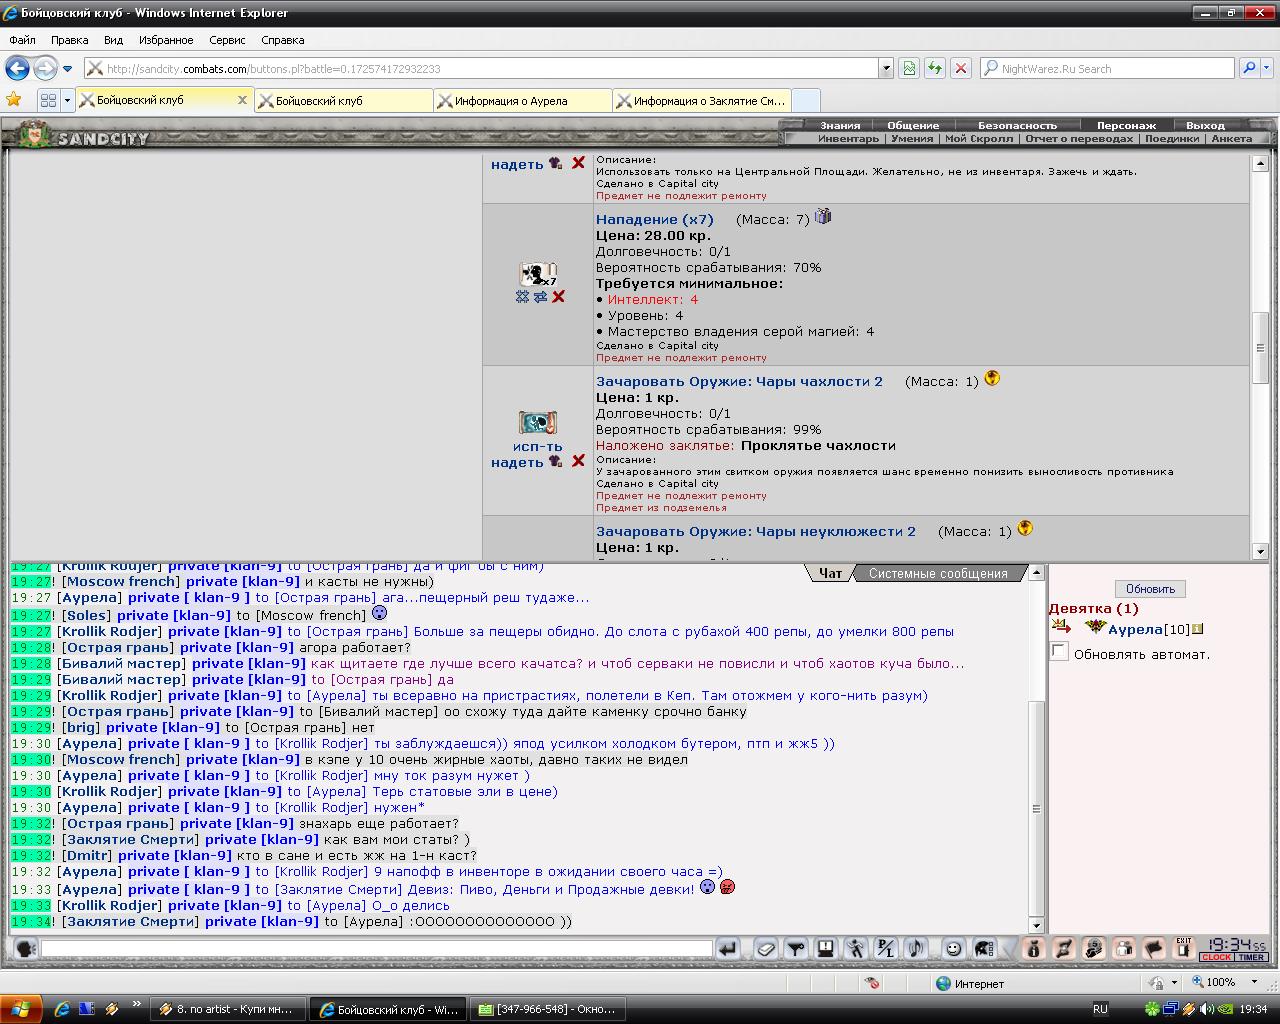Open the address bar URL history dropdown

(x=885, y=68)
